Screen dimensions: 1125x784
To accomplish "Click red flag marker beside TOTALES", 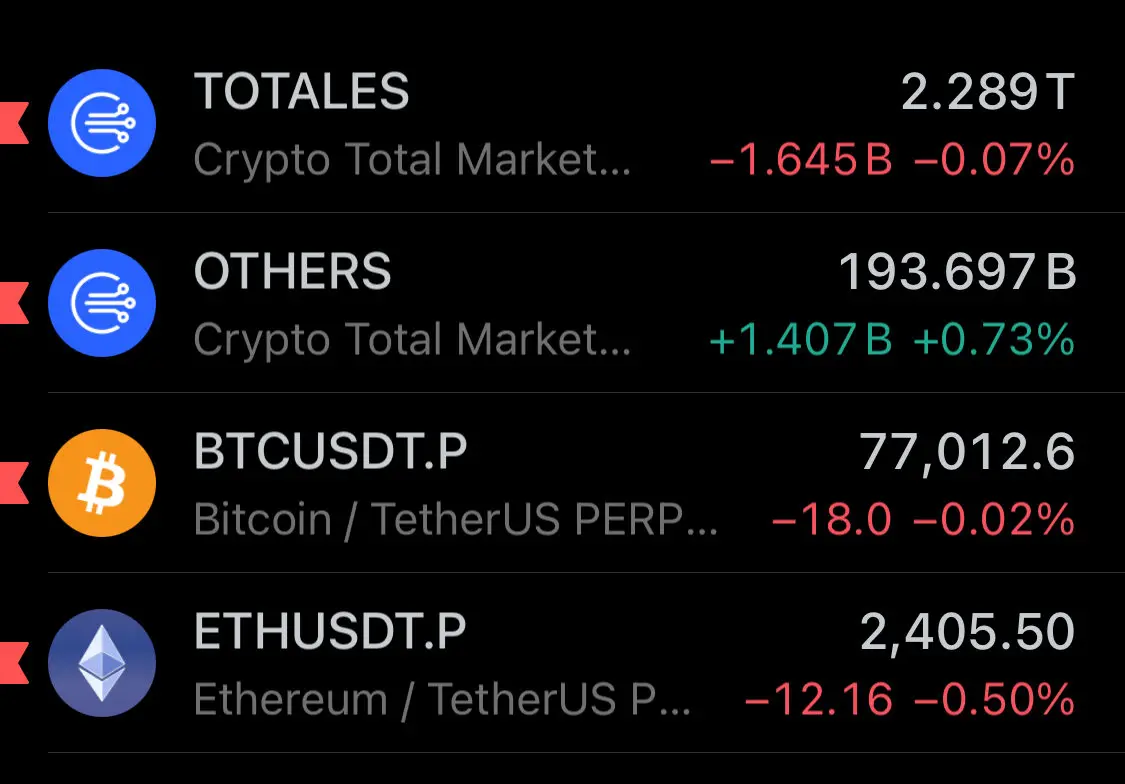I will pyautogui.click(x=14, y=123).
